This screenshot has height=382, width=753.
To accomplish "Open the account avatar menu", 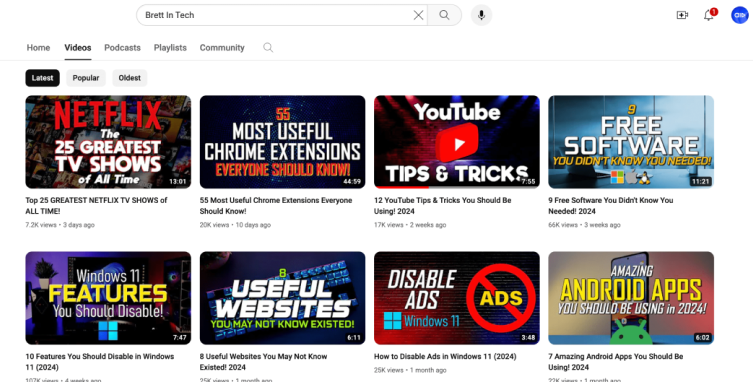I will coord(740,15).
